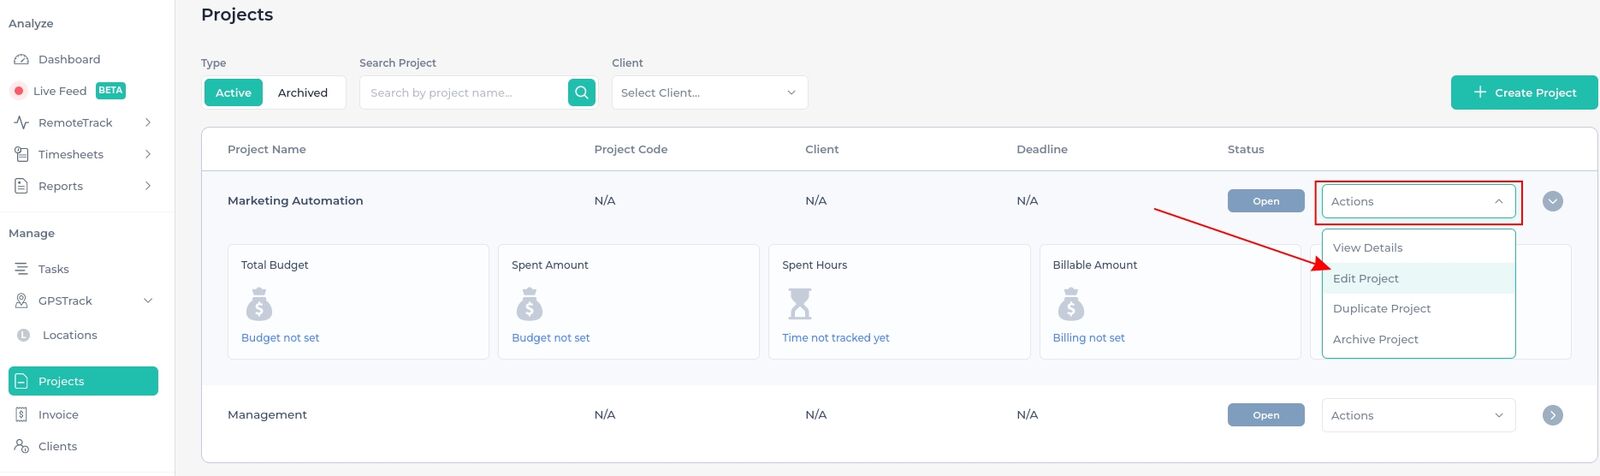Select Duplicate Project menu option

click(1419, 308)
